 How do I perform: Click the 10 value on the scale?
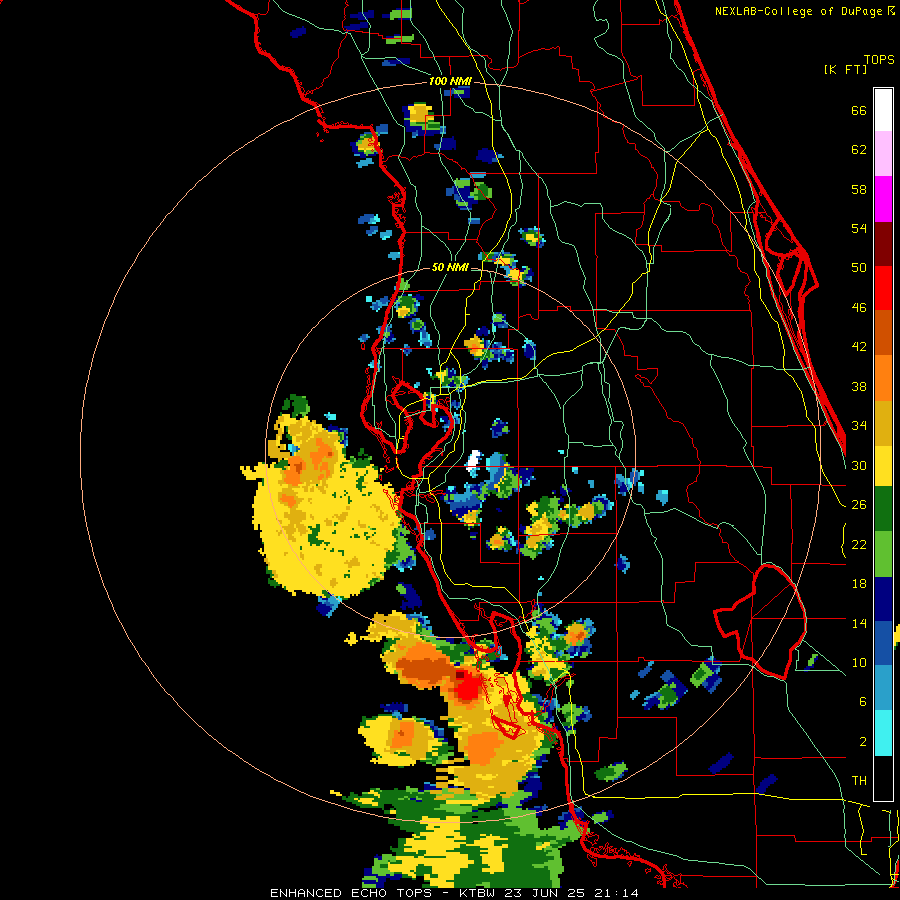859,662
